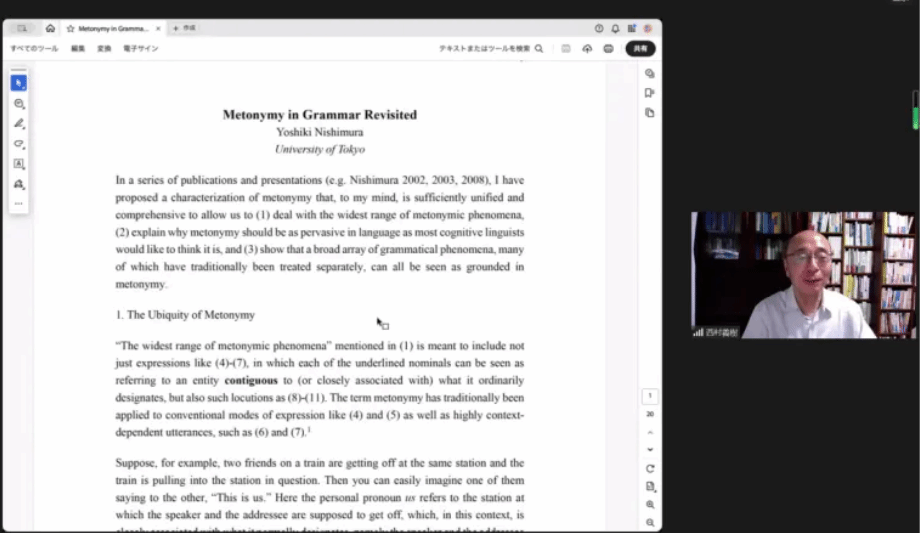
Task: Jump to next page with down chevron
Action: 650,449
